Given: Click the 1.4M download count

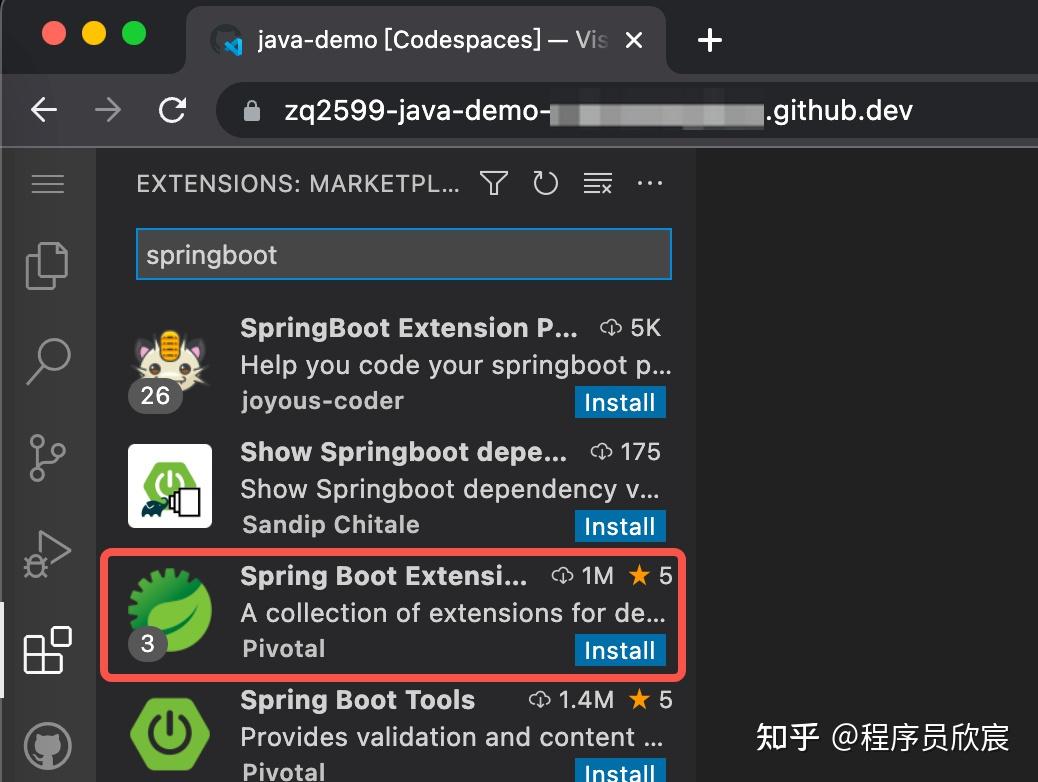Looking at the screenshot, I should (572, 700).
